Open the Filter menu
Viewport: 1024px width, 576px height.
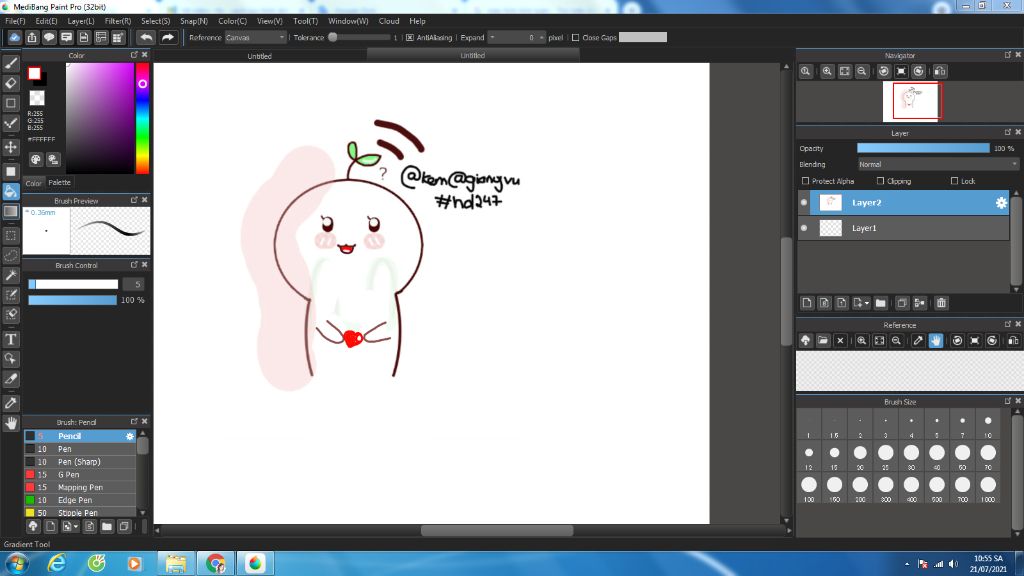[118, 21]
